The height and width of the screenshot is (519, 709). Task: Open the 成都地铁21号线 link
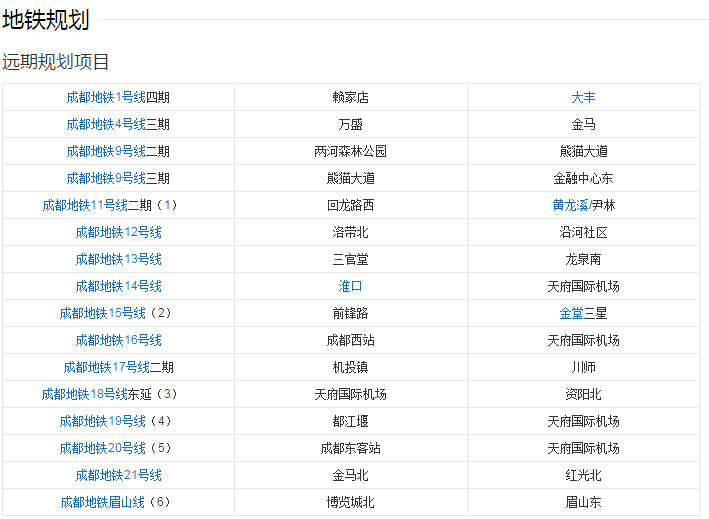point(118,476)
